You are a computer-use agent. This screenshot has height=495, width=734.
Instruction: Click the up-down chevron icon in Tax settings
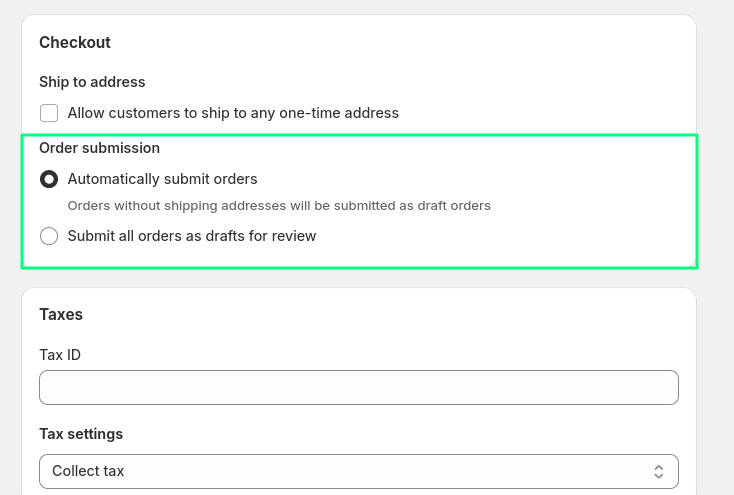point(659,471)
